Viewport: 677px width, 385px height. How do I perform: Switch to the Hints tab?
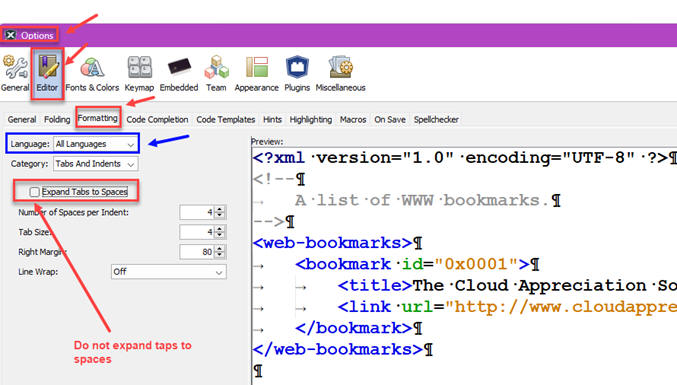(272, 120)
